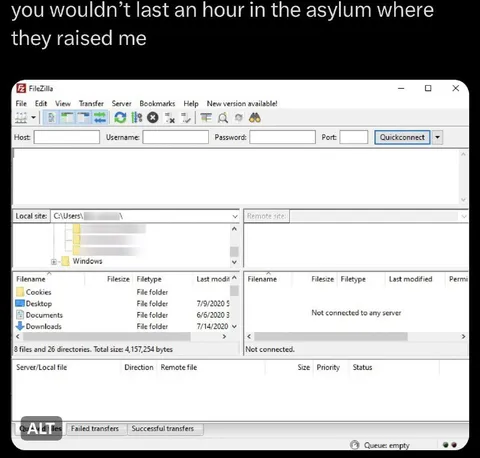Sort remote files by Filename
The height and width of the screenshot is (458, 480).
262,279
